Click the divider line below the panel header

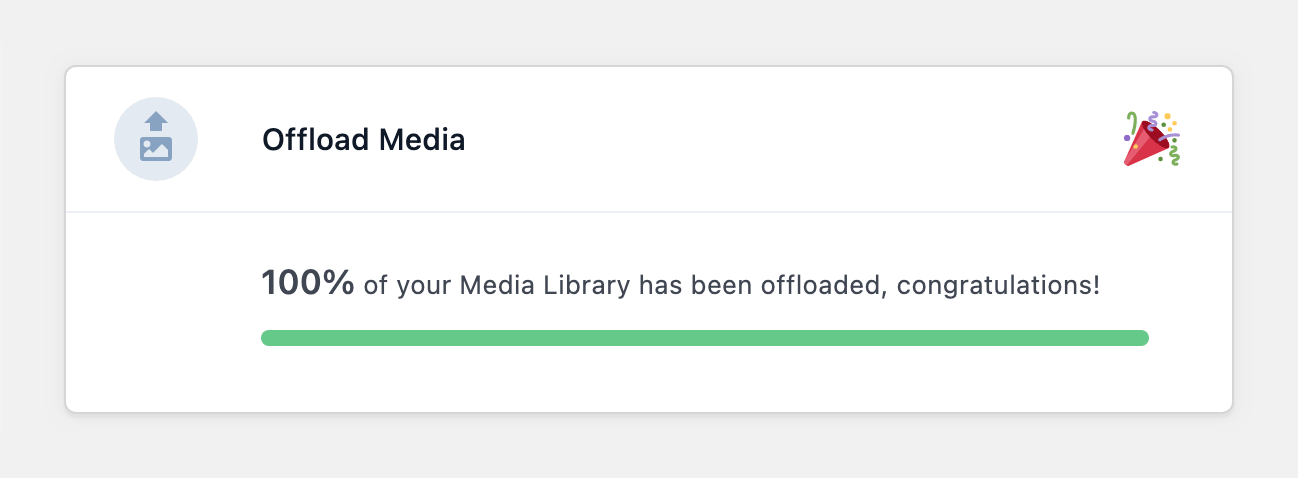(x=649, y=212)
